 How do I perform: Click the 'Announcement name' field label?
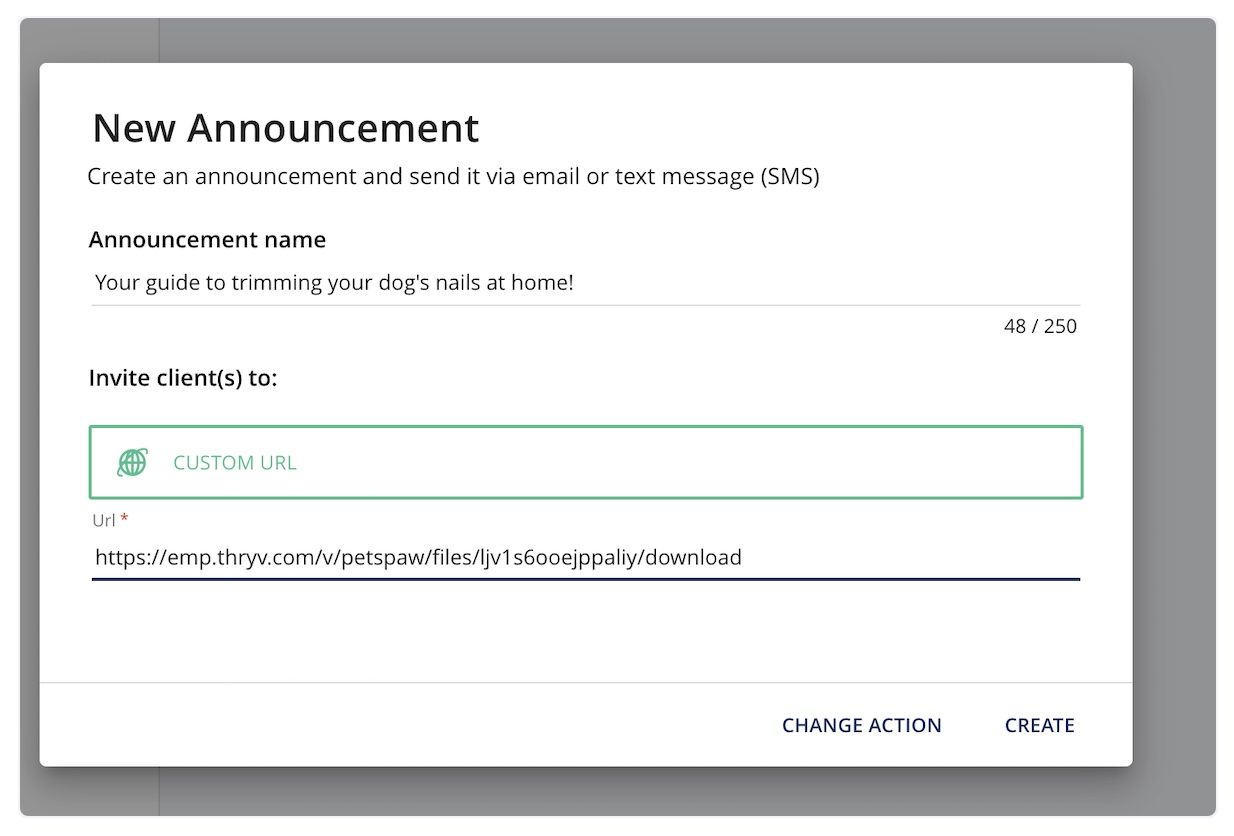pyautogui.click(x=207, y=240)
